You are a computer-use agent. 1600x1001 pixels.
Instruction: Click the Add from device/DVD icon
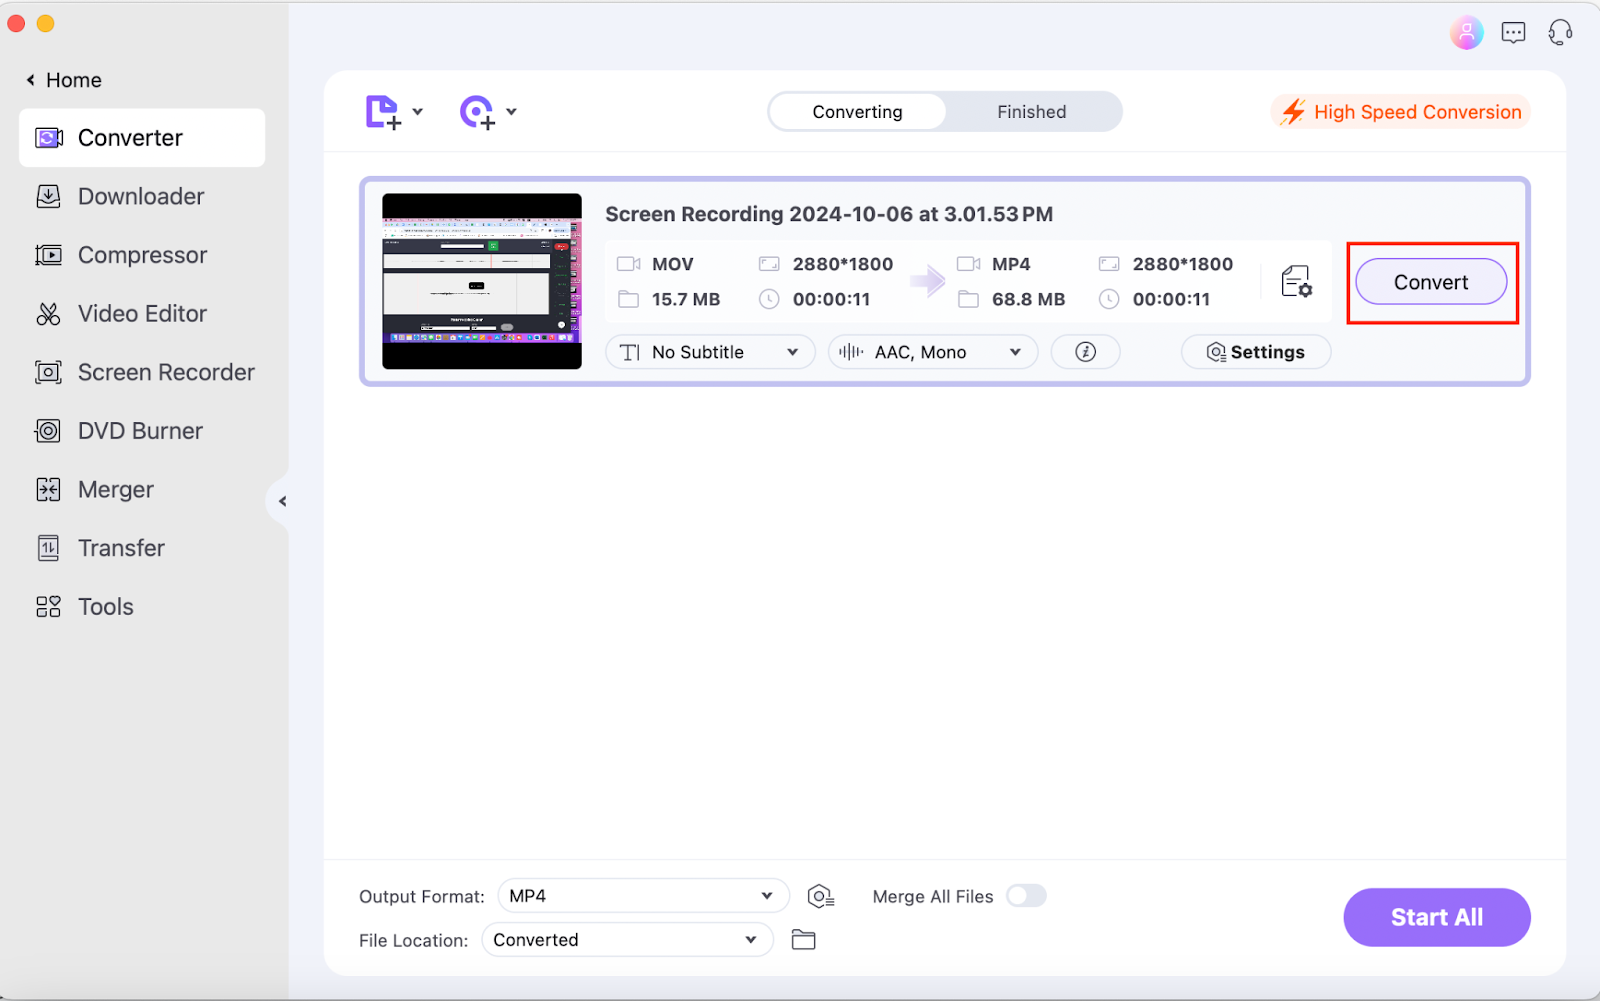tap(477, 112)
